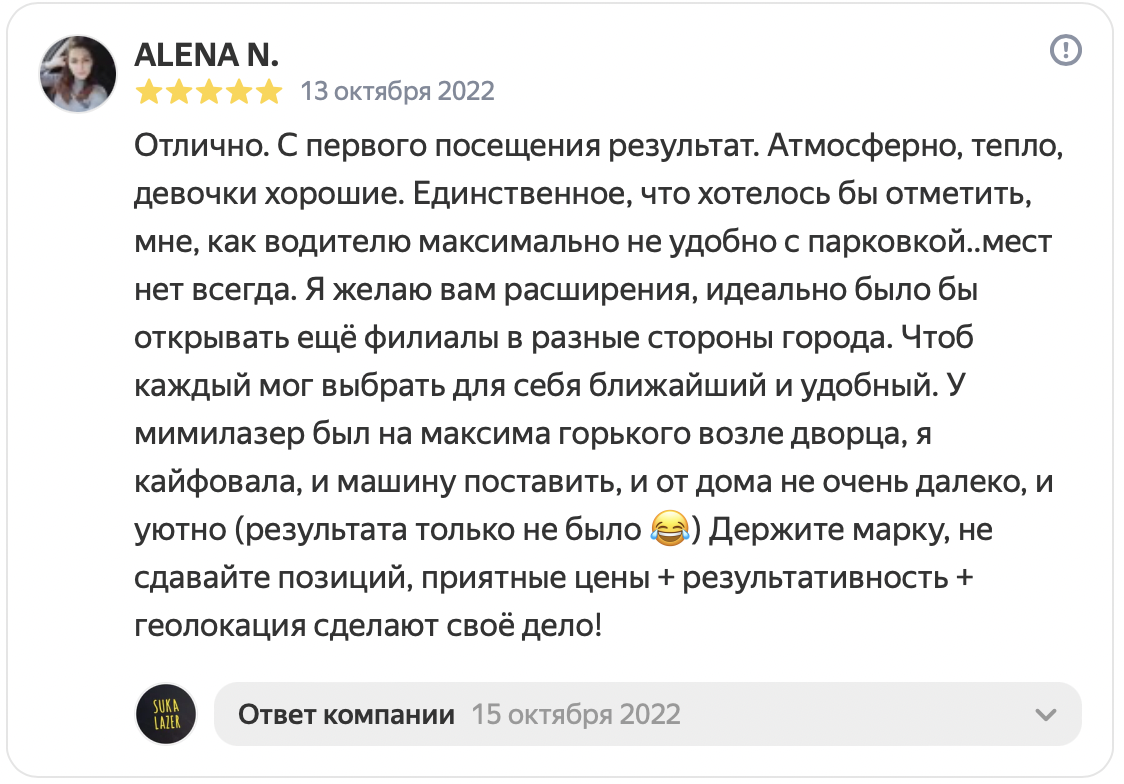
Task: Click the laughing-crying emoji in the review
Action: coord(669,529)
